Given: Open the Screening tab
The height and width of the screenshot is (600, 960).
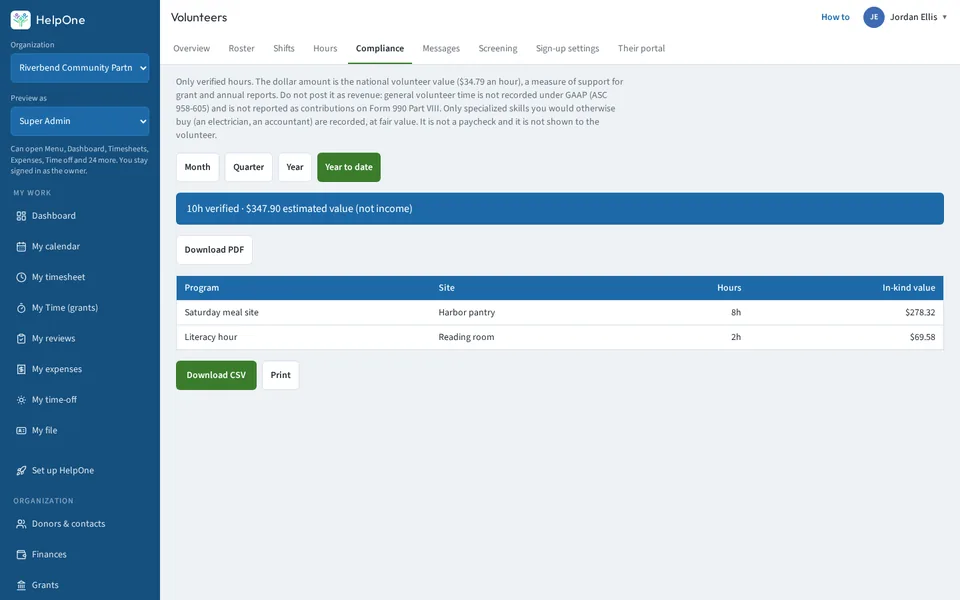Looking at the screenshot, I should (x=498, y=48).
